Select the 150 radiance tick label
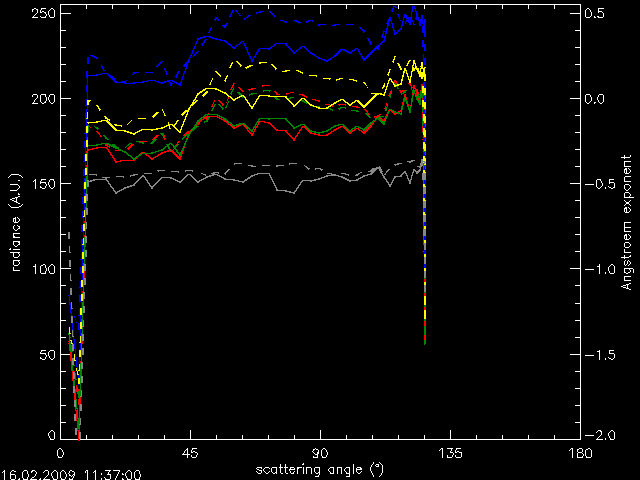640x480 pixels. [x=43, y=184]
